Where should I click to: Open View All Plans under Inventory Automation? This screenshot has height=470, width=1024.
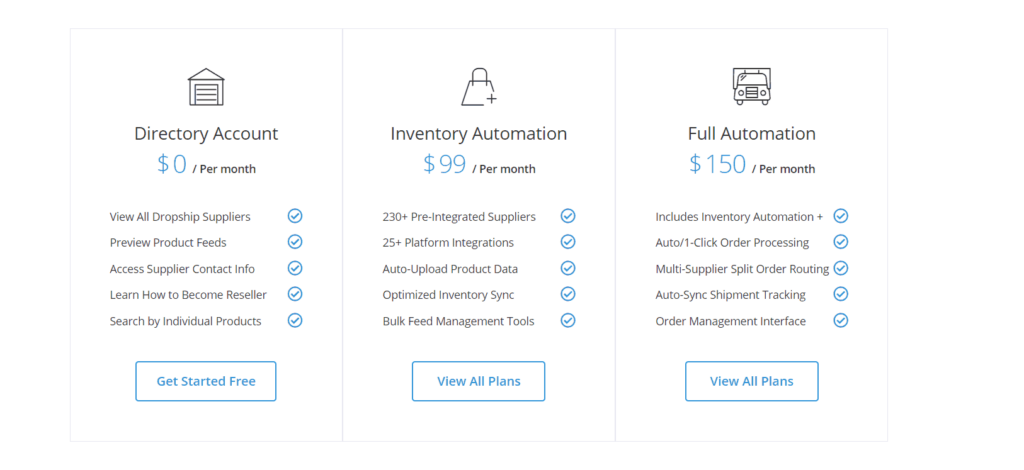(x=479, y=381)
